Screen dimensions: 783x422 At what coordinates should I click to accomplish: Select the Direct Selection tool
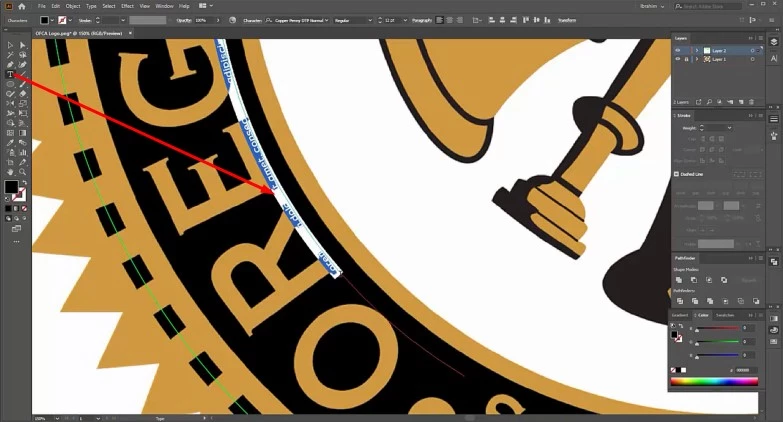tap(22, 45)
